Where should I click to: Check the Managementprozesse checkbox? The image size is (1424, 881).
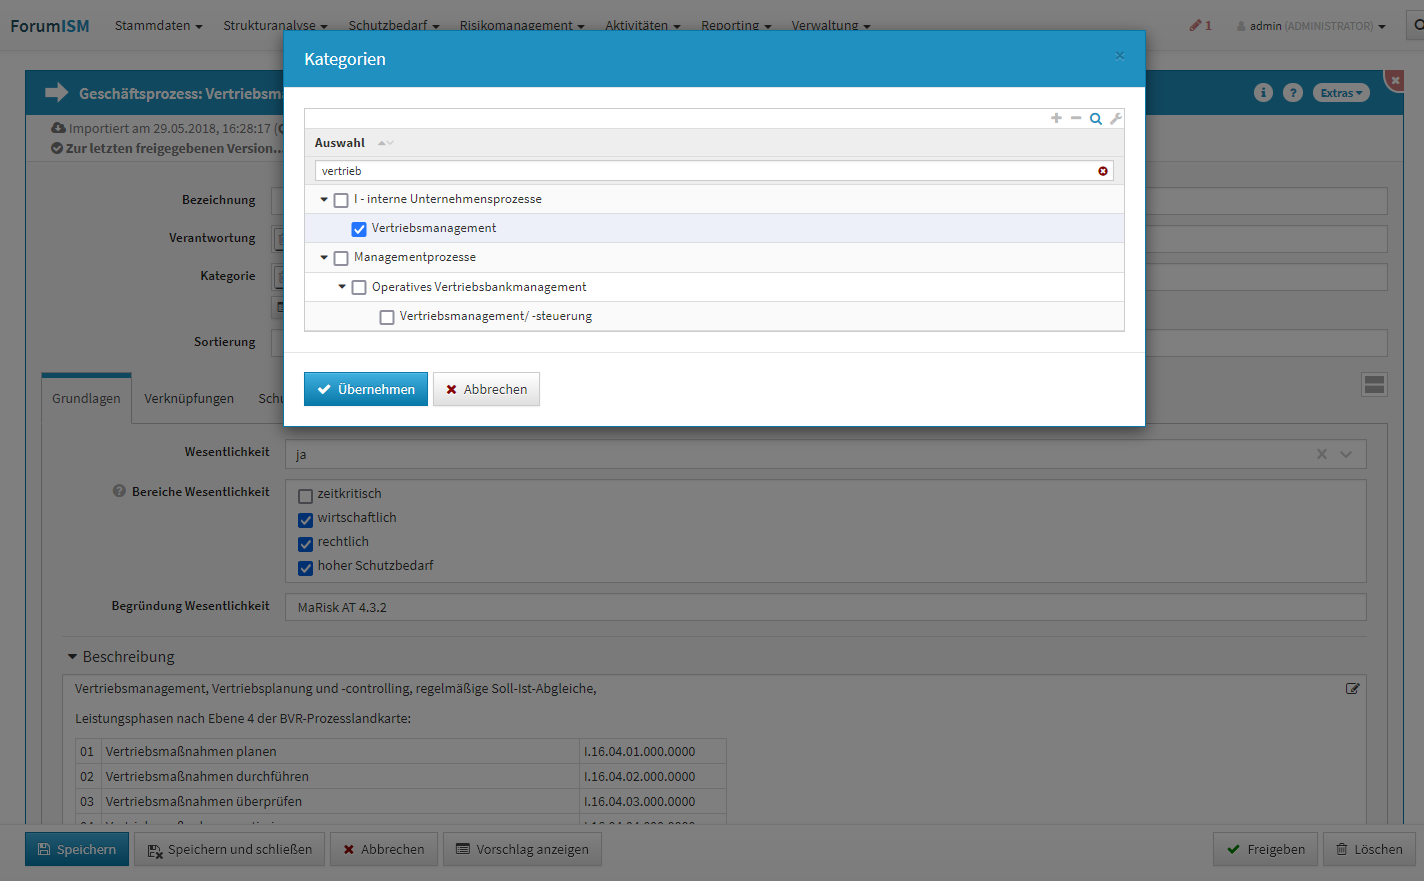tap(341, 258)
